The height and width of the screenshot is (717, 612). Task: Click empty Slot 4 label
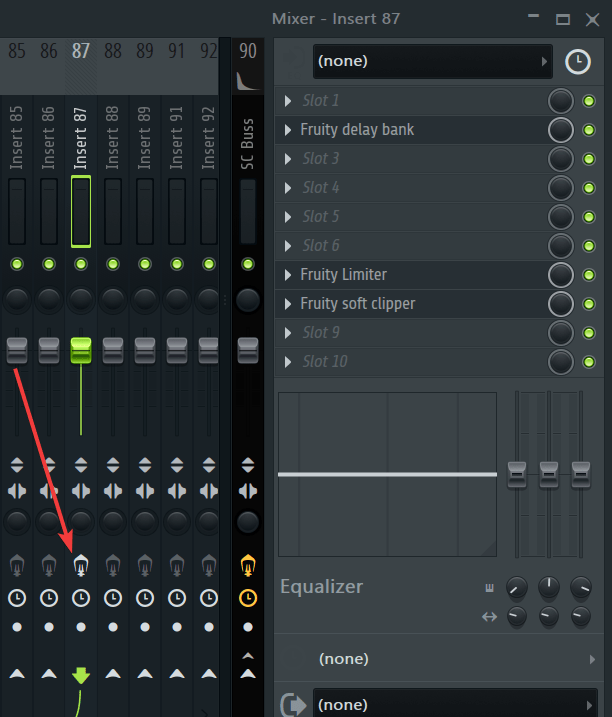click(321, 188)
